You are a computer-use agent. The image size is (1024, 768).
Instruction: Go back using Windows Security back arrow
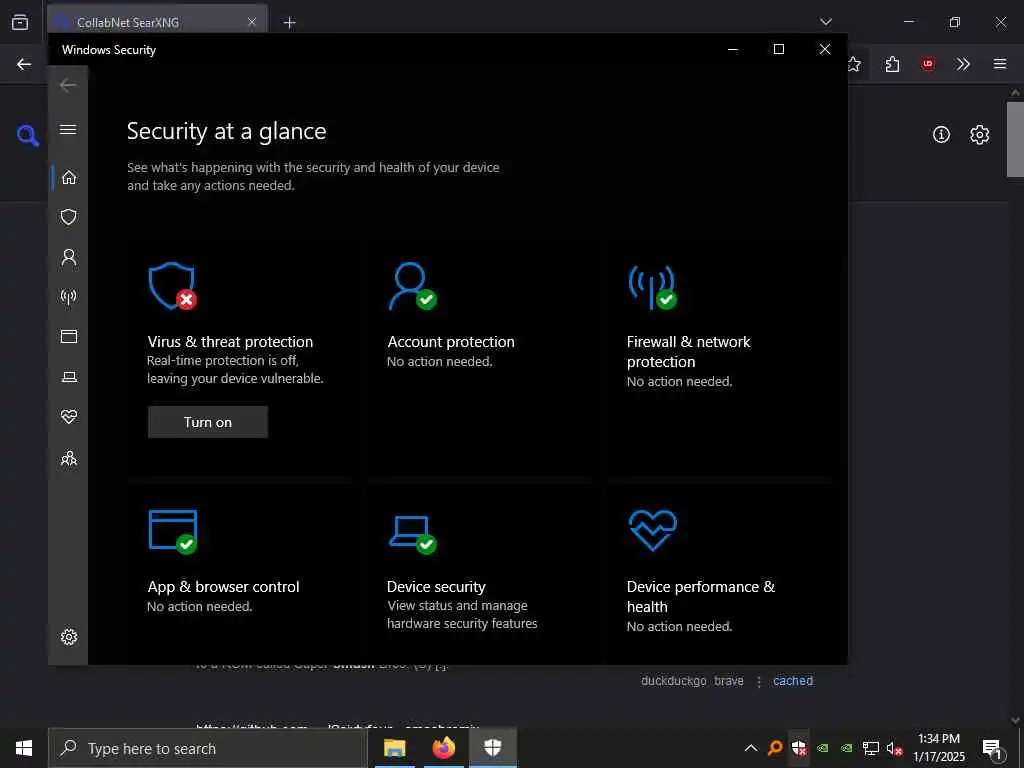pyautogui.click(x=68, y=85)
